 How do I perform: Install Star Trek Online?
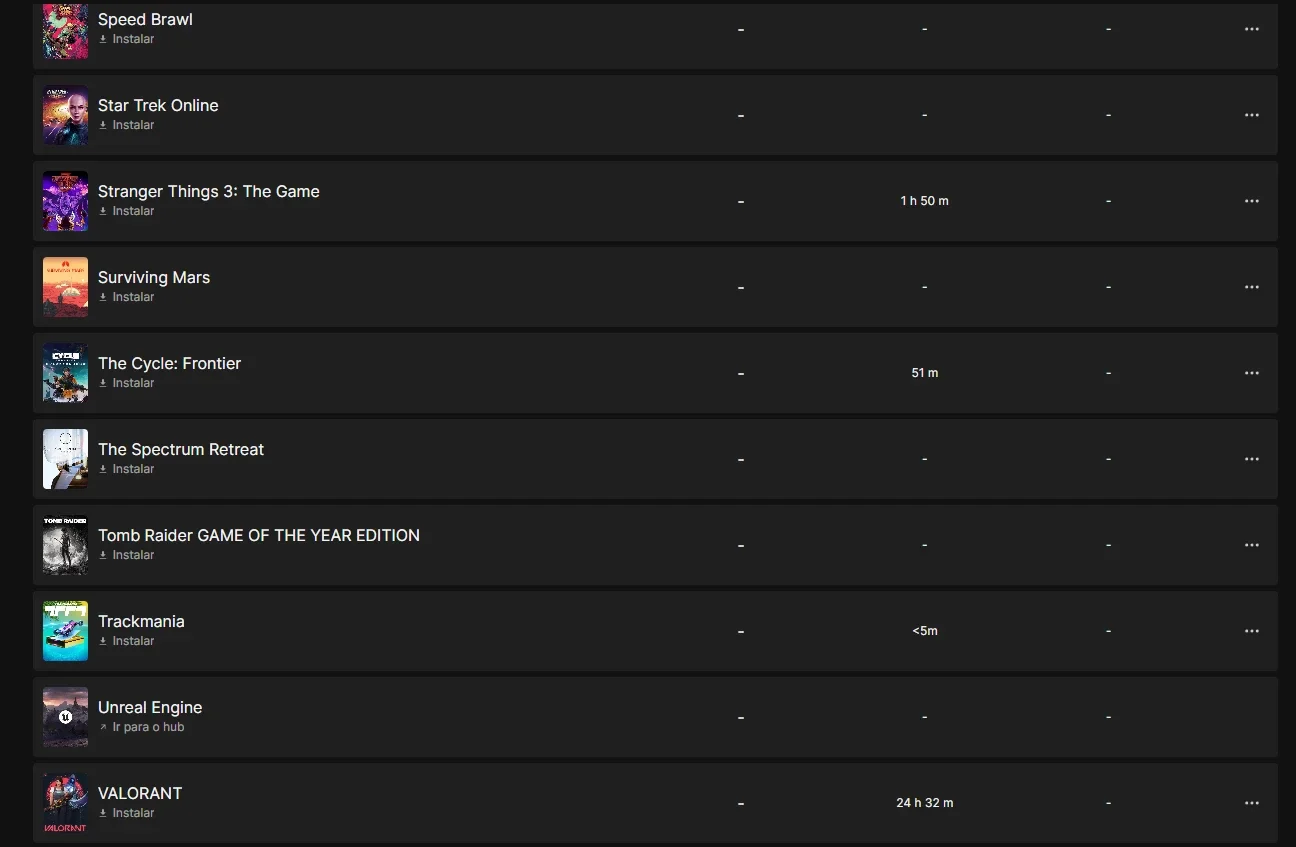coord(126,125)
